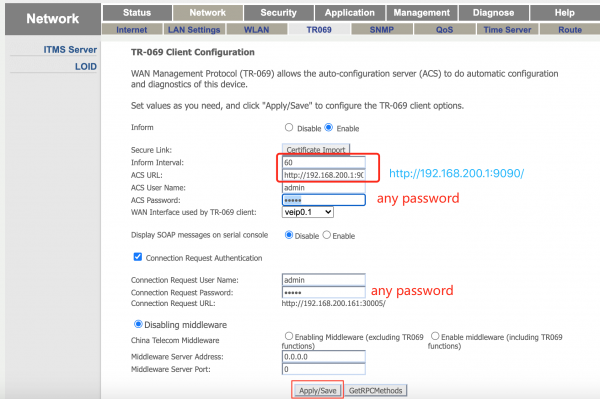The image size is (600, 399).
Task: Select the TR069 sub-tab
Action: [319, 29]
